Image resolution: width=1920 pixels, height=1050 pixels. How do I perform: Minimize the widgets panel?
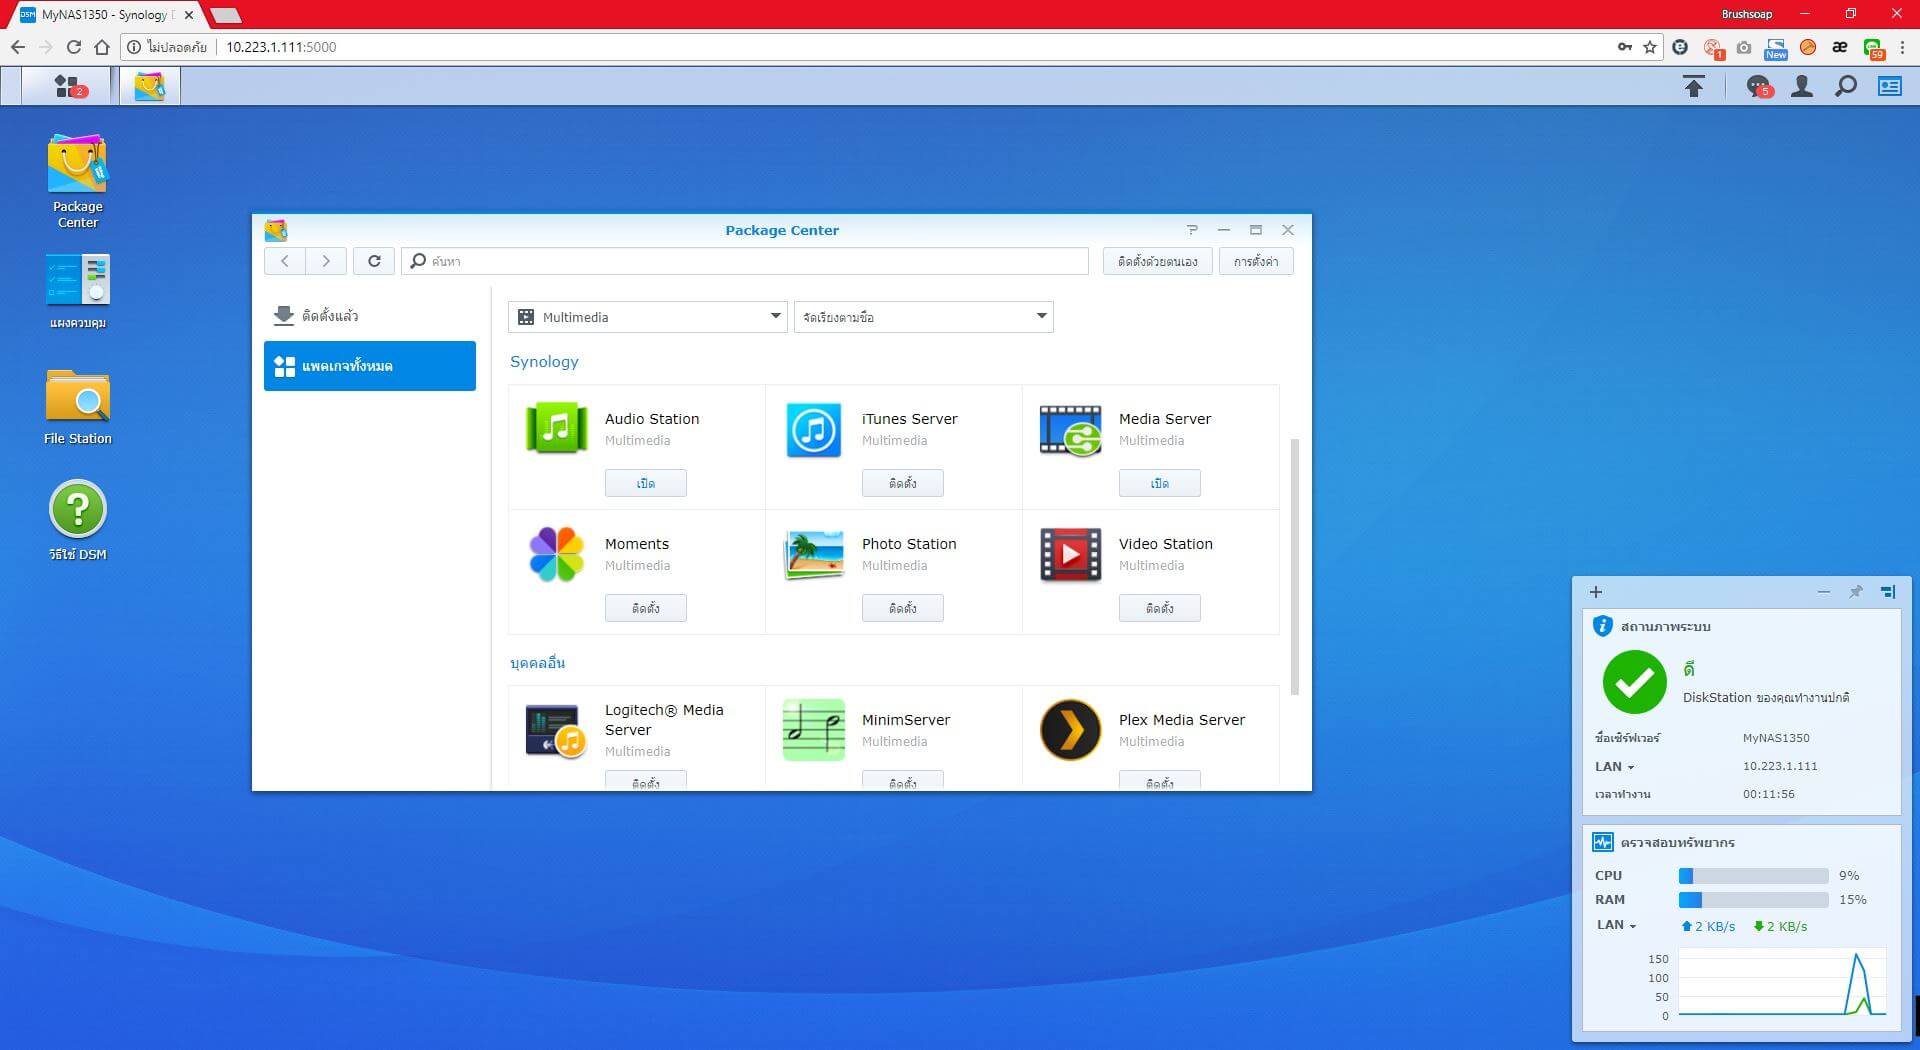1824,592
